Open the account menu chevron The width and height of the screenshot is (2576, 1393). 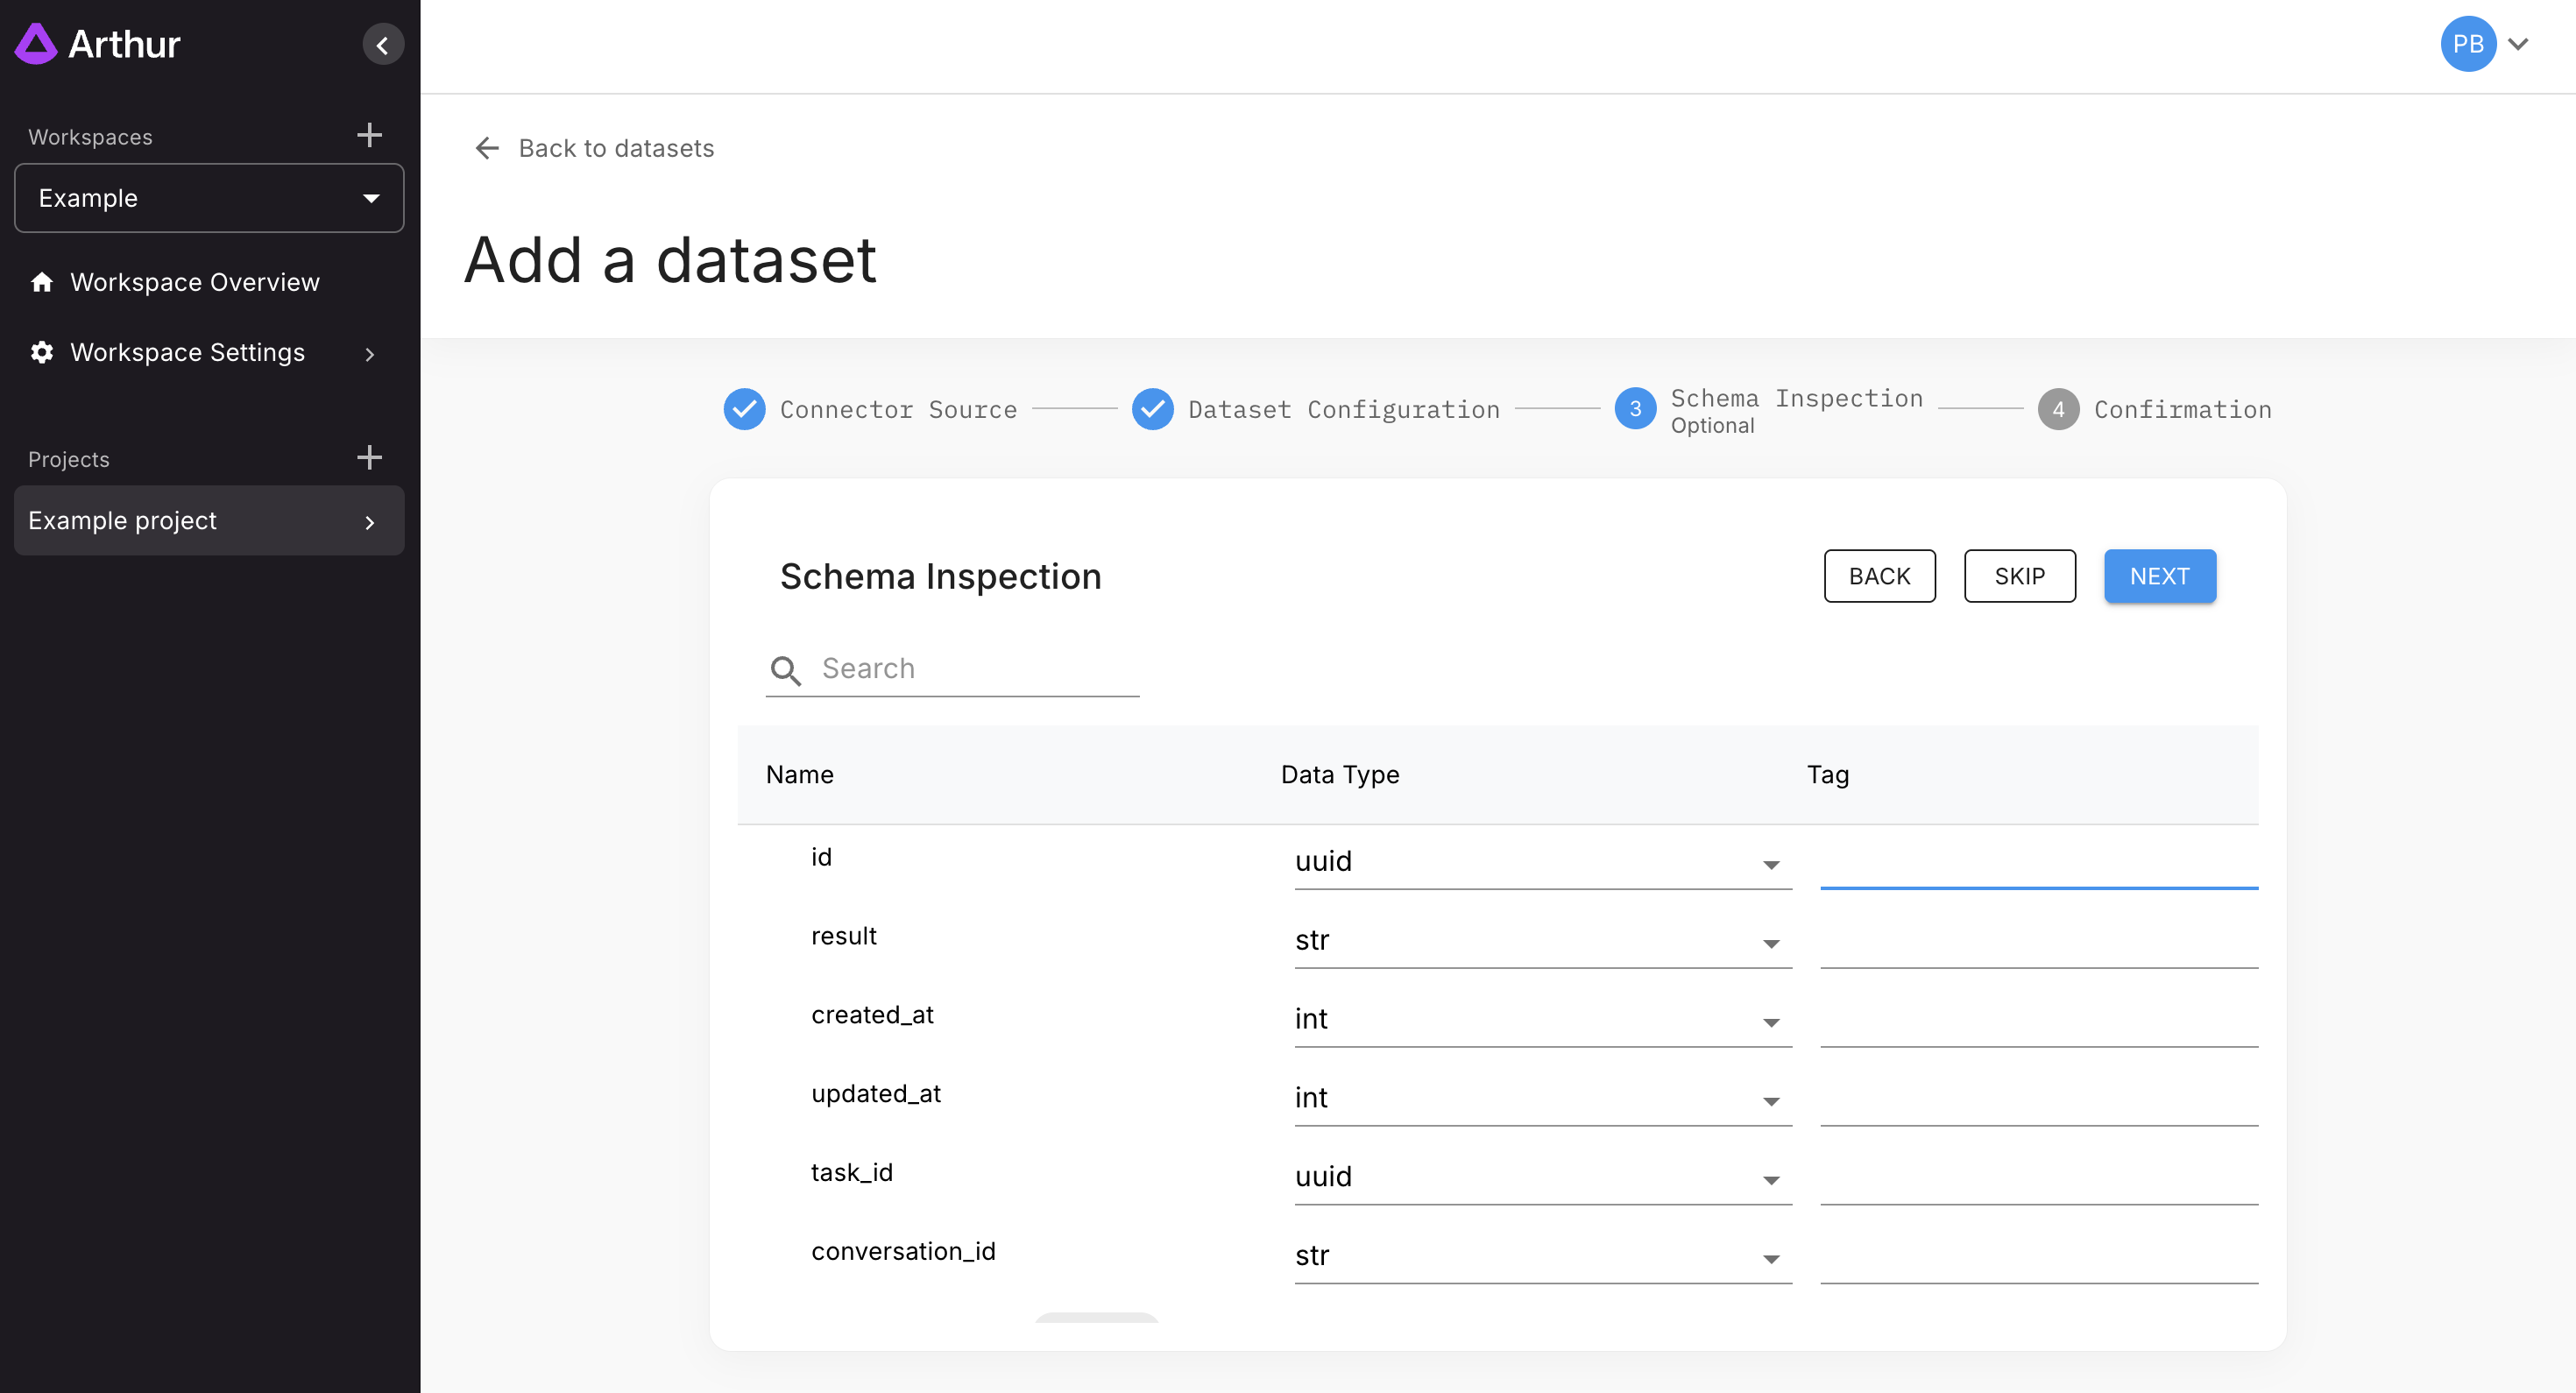pyautogui.click(x=2519, y=44)
